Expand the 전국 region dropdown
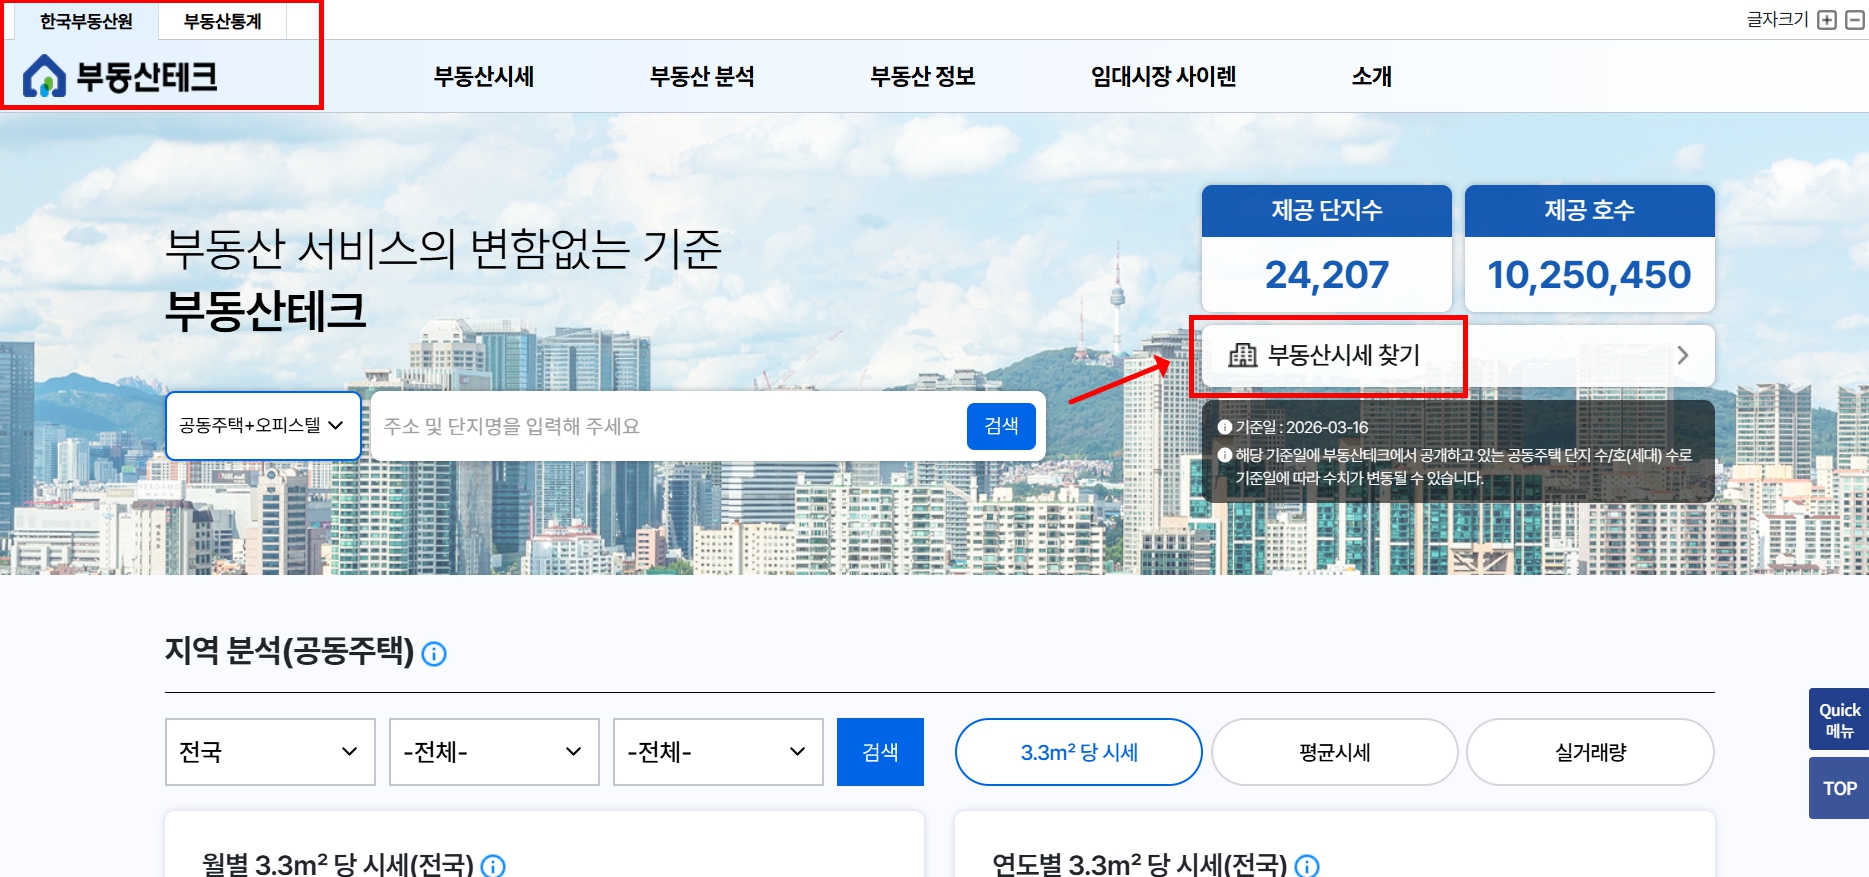 270,752
